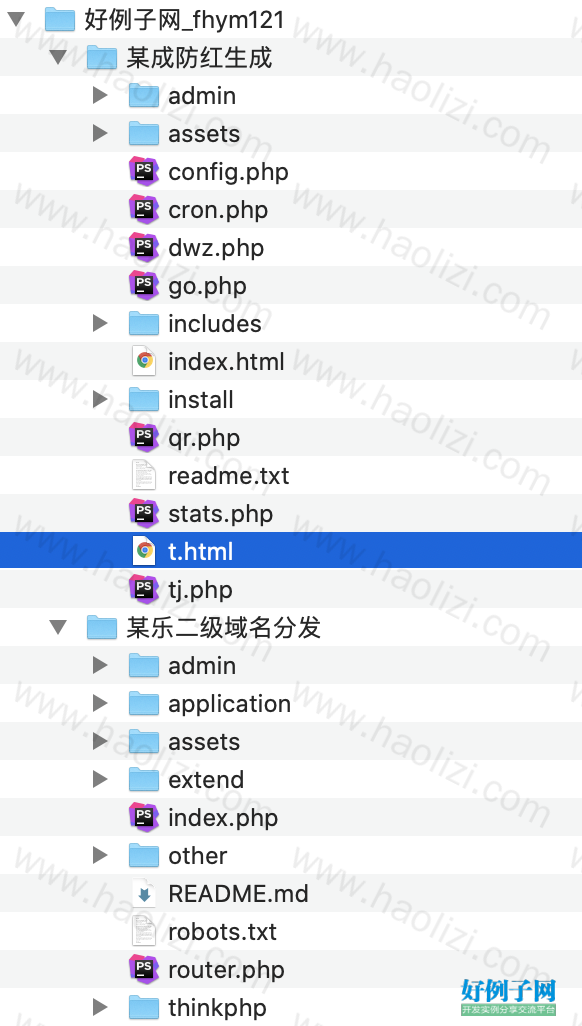This screenshot has width=582, height=1026.
Task: Click the markdown icon of README.md
Action: [x=144, y=893]
